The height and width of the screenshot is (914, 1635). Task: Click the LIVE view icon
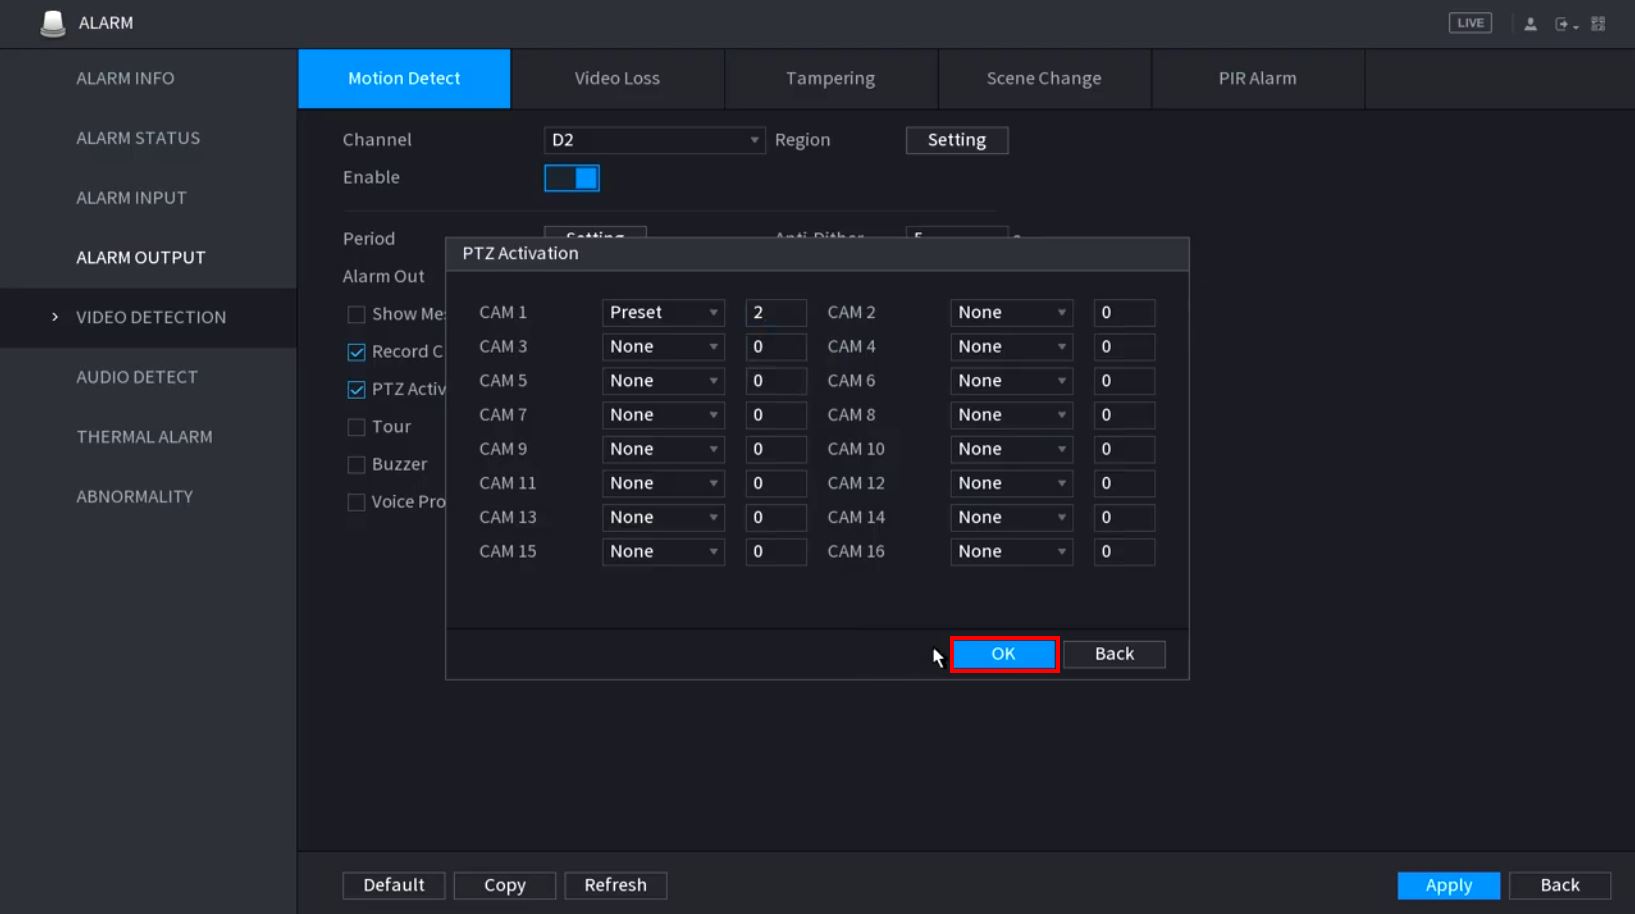[1469, 23]
